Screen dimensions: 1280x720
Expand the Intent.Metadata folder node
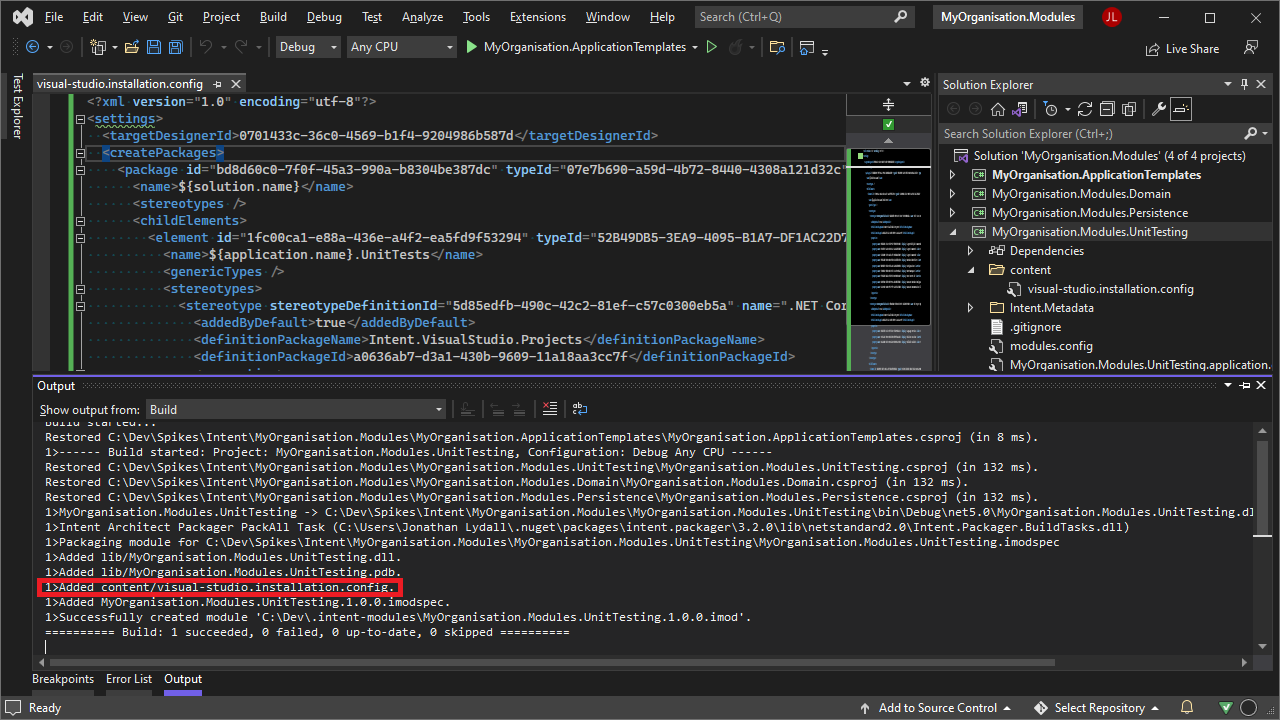970,308
